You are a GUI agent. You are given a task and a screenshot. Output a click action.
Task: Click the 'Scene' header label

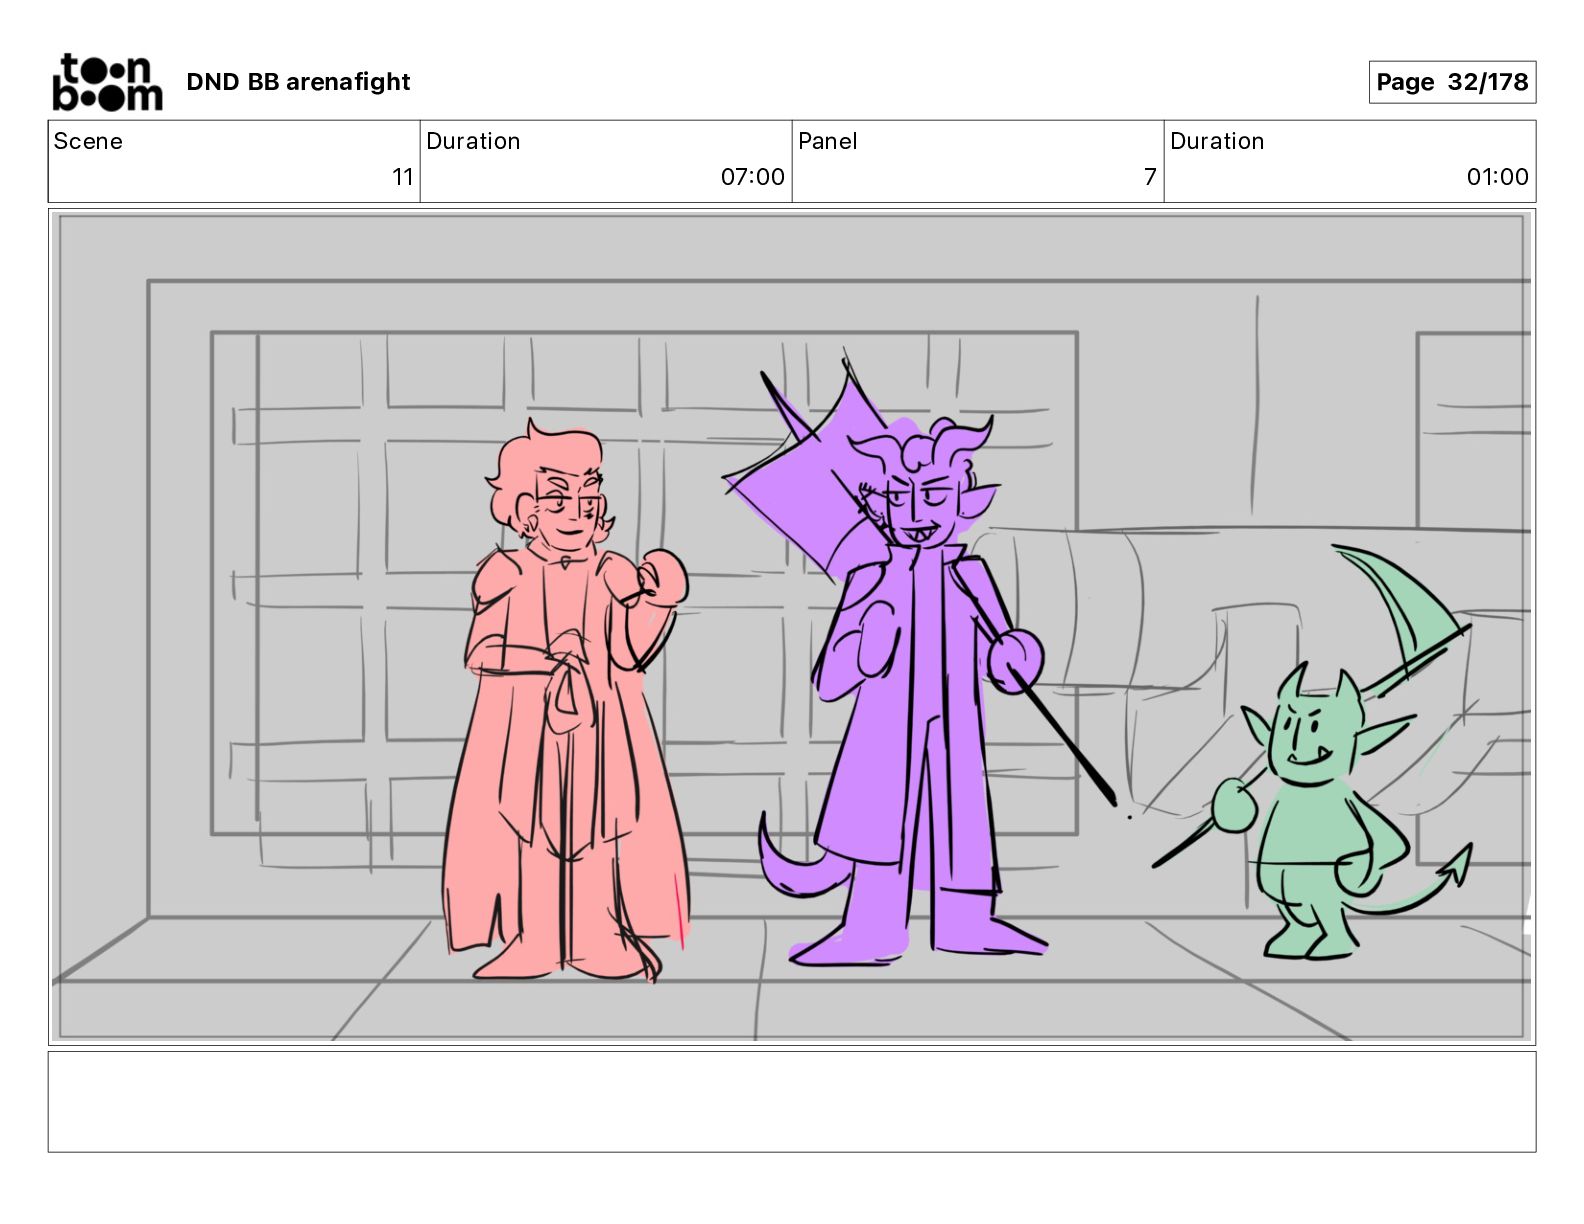(x=88, y=141)
